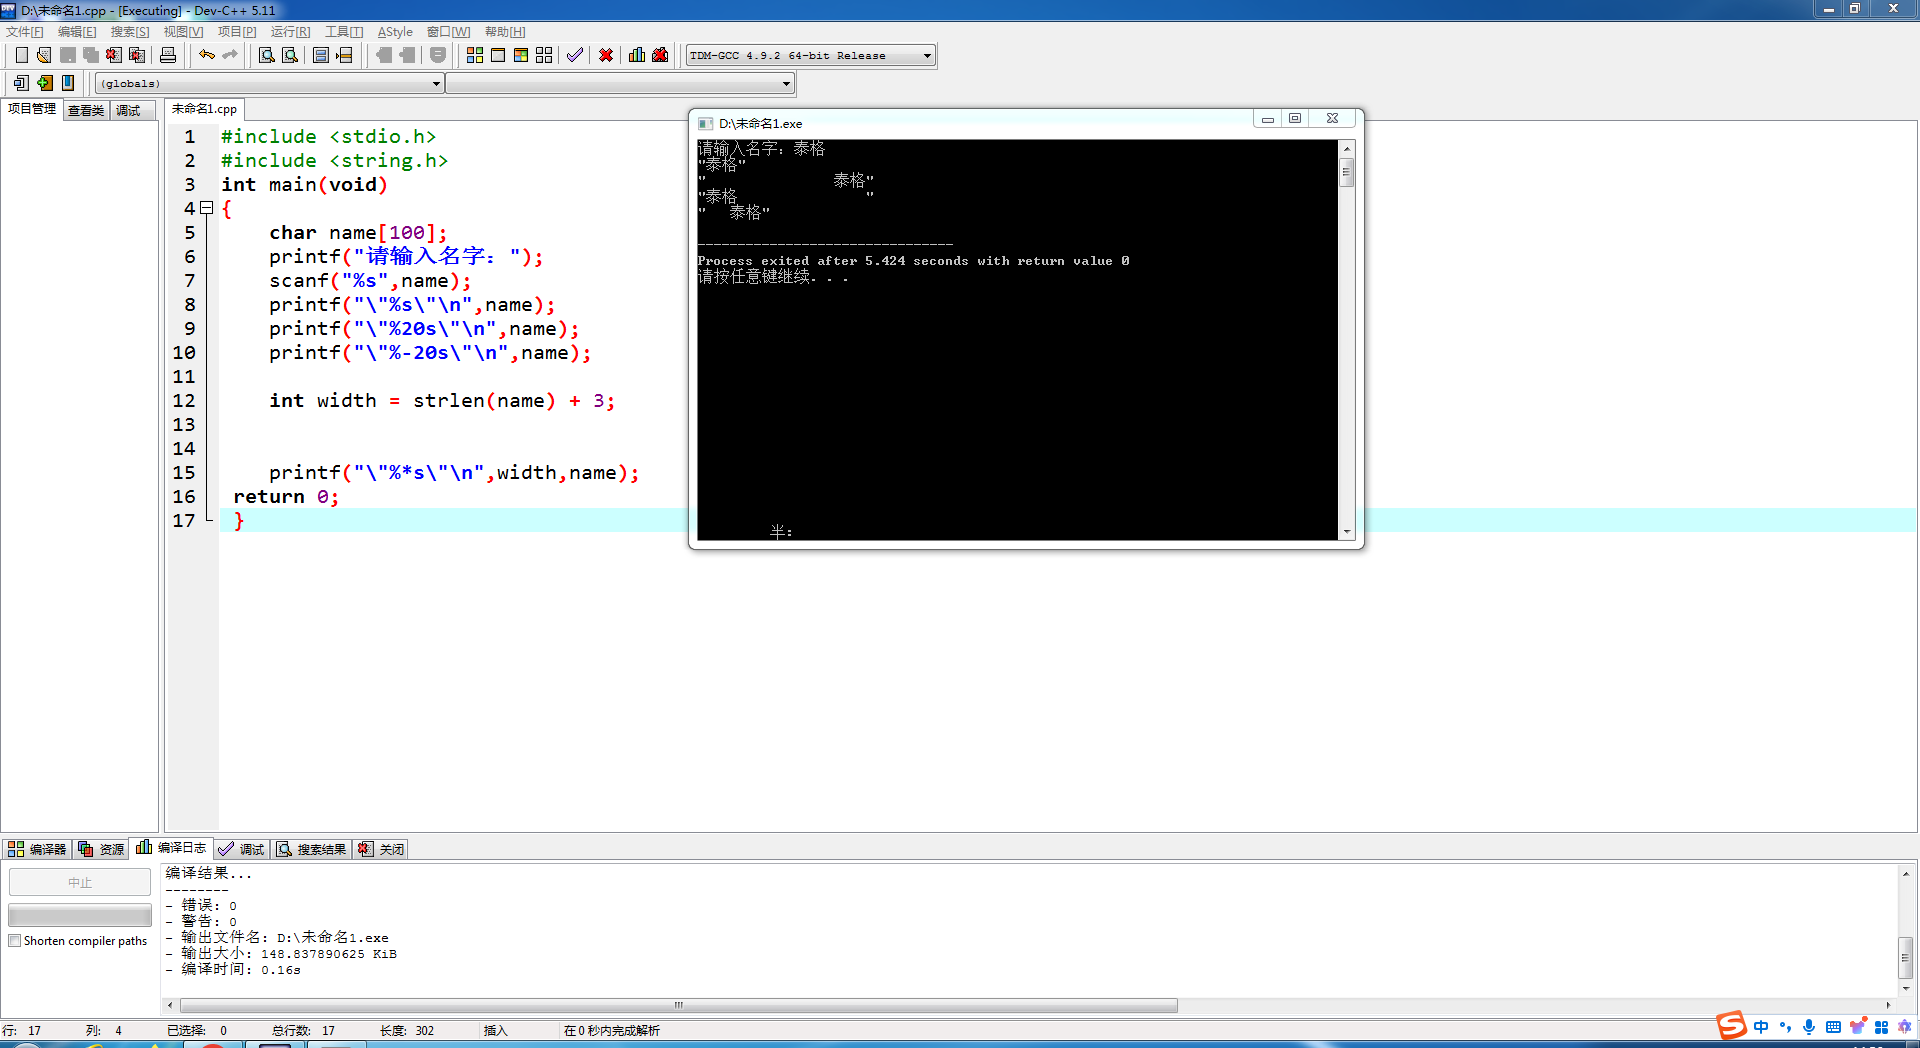Click the editor's horizontal scrollbar

[x=677, y=1005]
